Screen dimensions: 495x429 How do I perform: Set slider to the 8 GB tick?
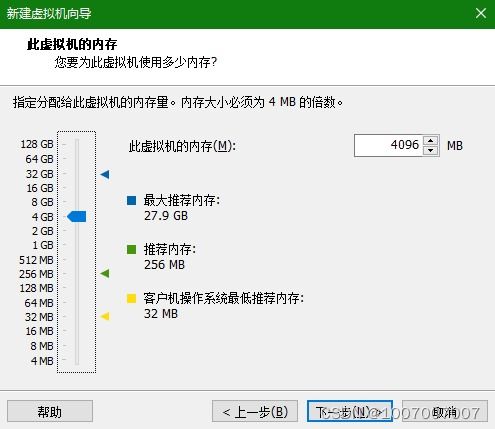(x=77, y=202)
